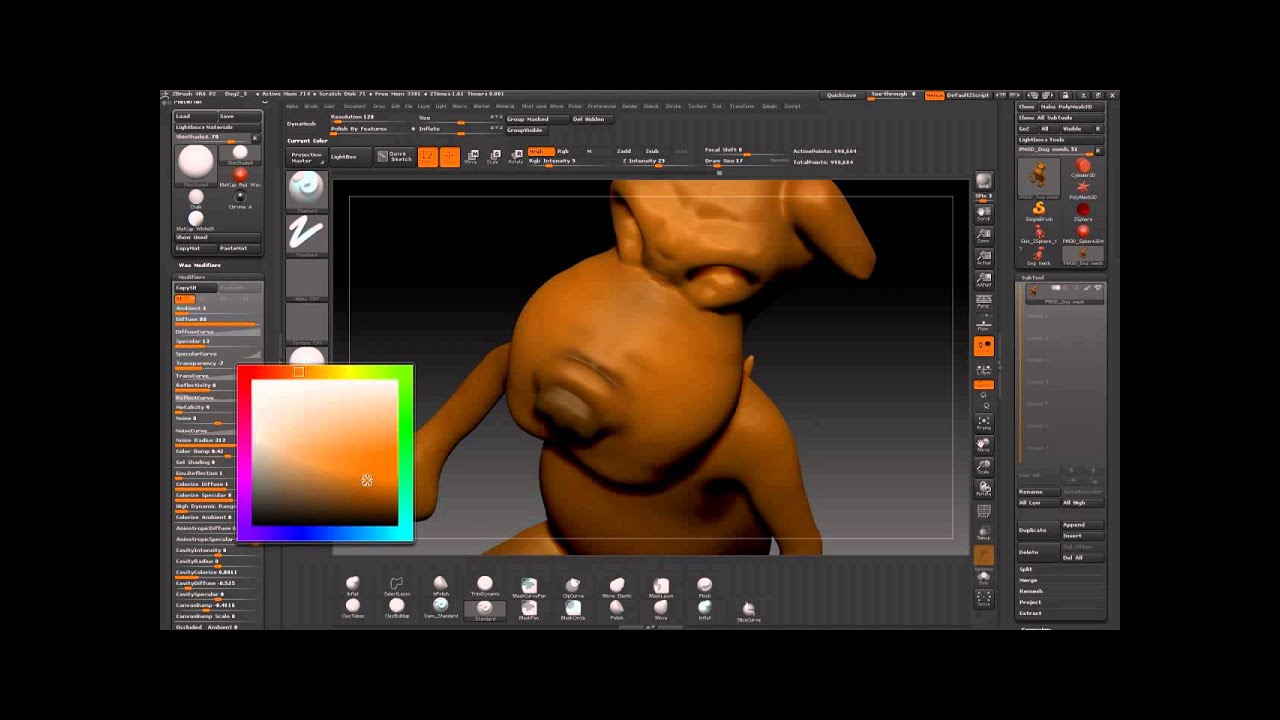Click the DefaultZScript label in title bar

point(968,95)
